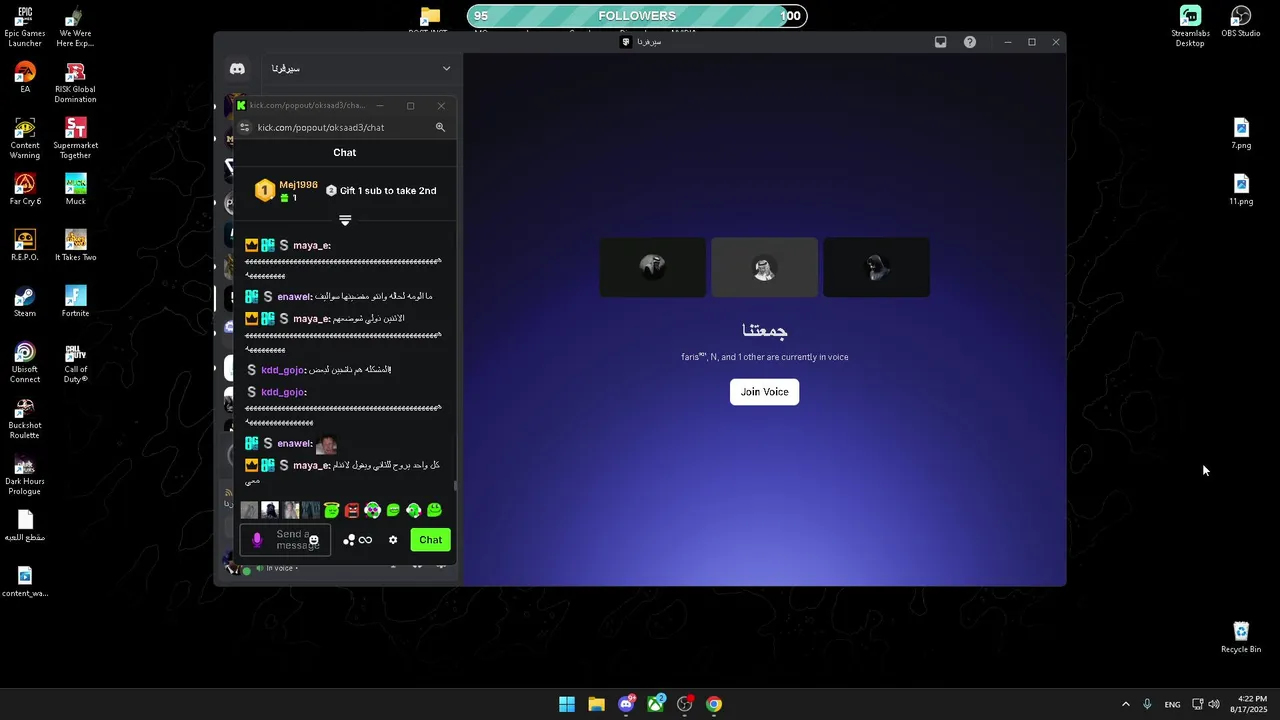The width and height of the screenshot is (1280, 720).
Task: Select It Takes Two desktop icon
Action: (x=75, y=246)
